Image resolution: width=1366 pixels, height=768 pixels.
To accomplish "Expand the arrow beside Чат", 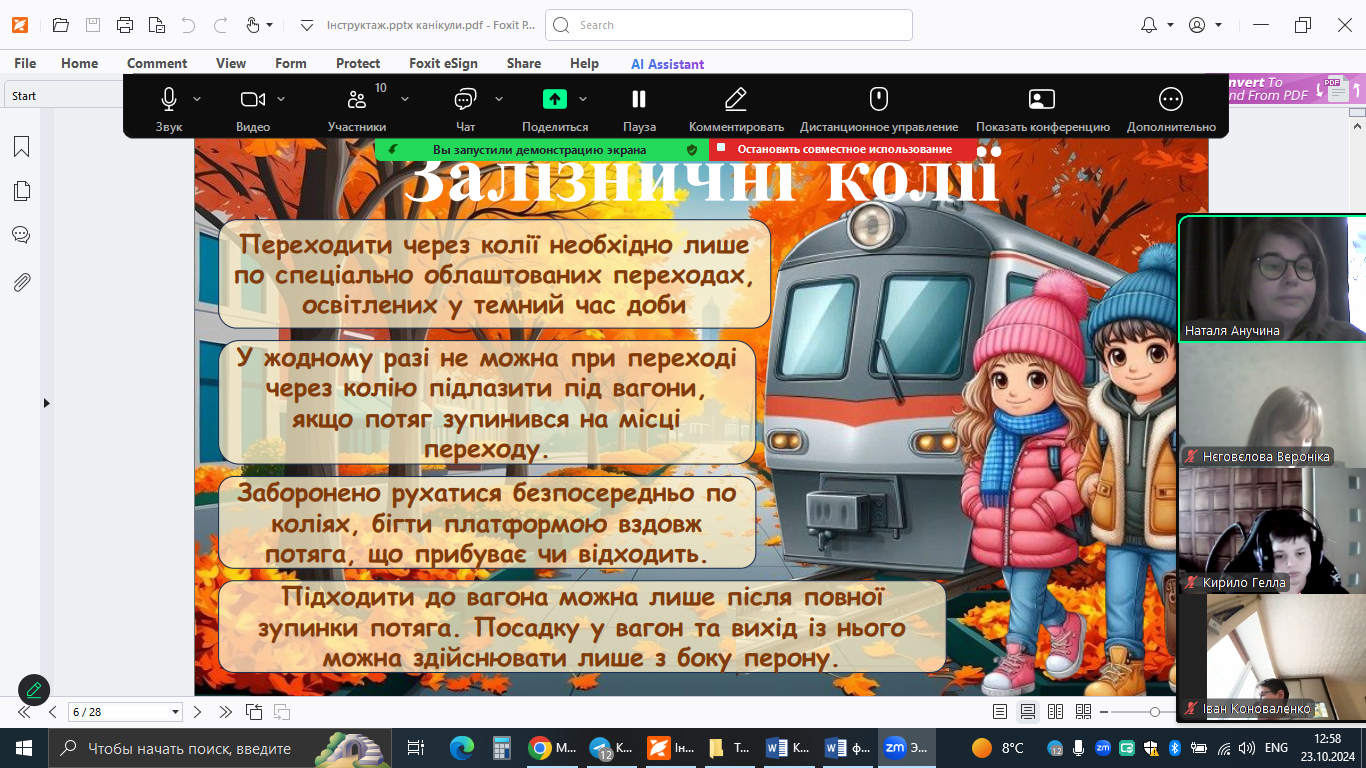I will 498,99.
